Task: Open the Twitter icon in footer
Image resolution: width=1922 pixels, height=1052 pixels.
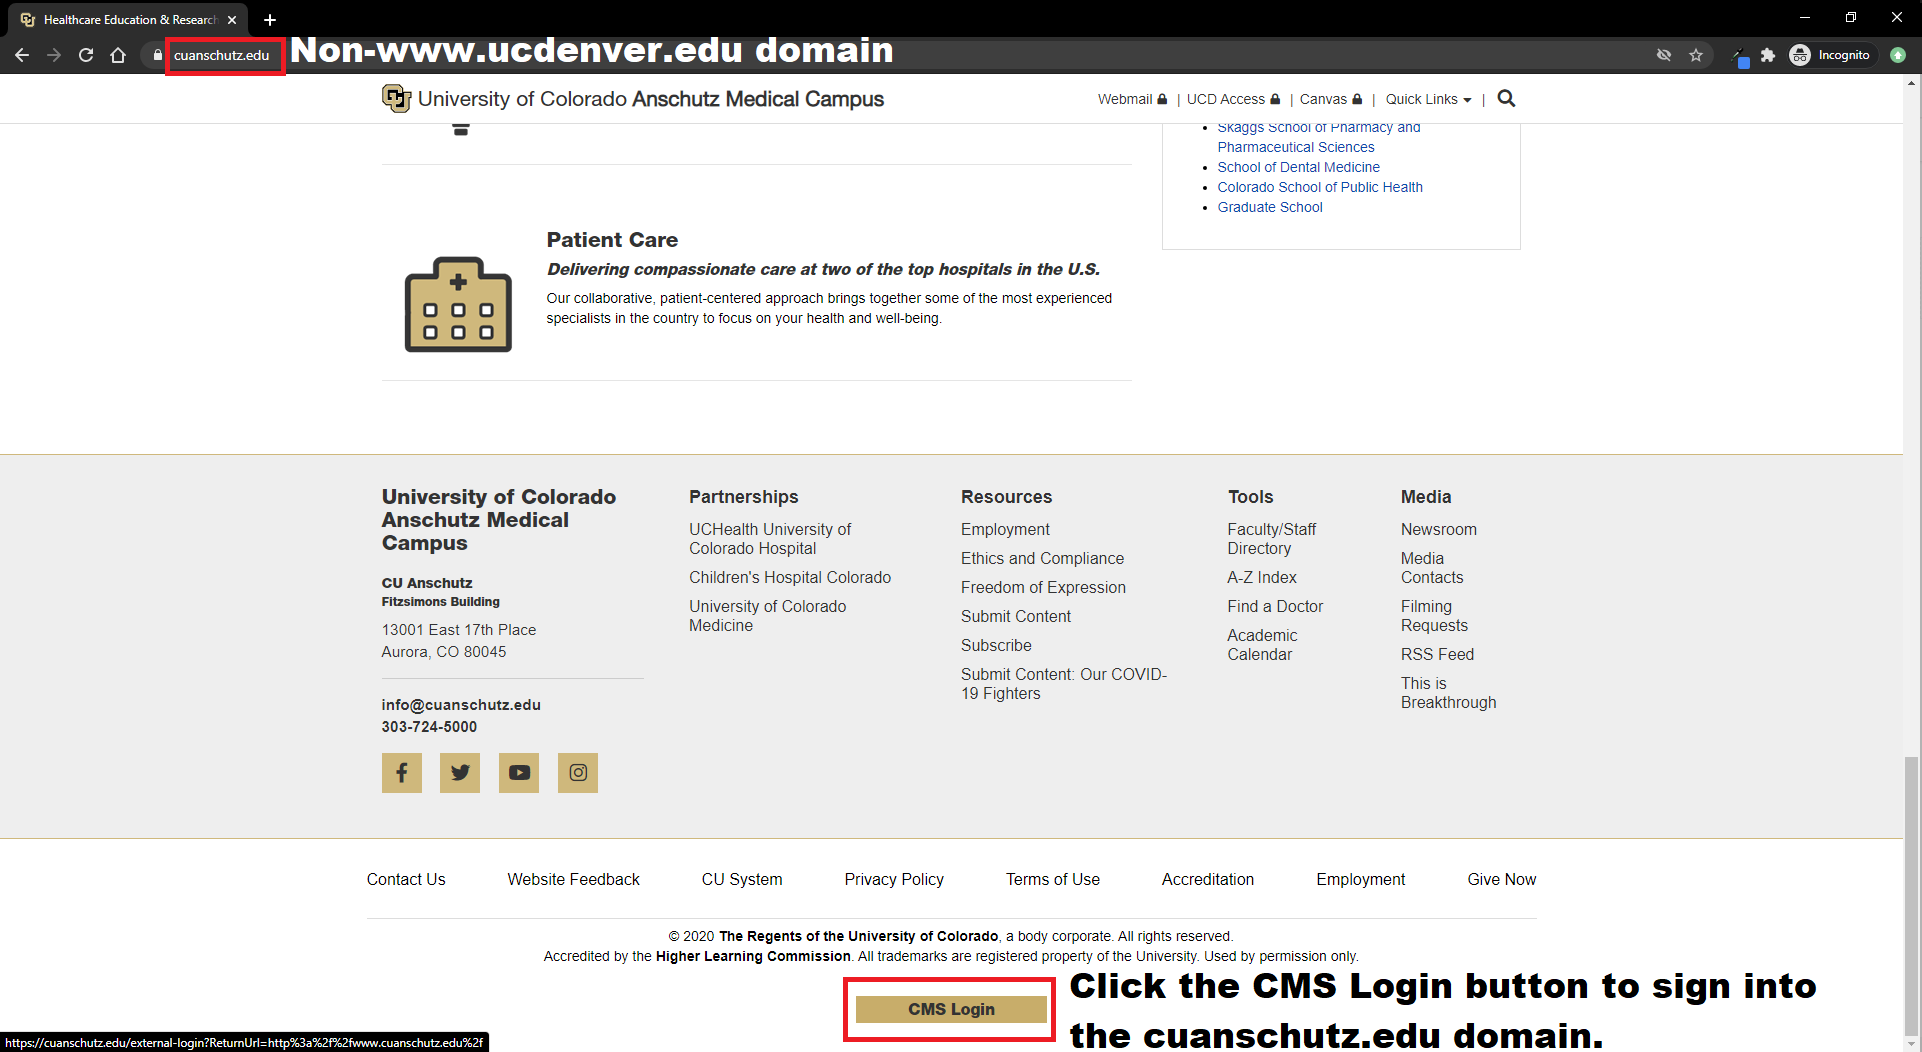Action: [x=460, y=772]
